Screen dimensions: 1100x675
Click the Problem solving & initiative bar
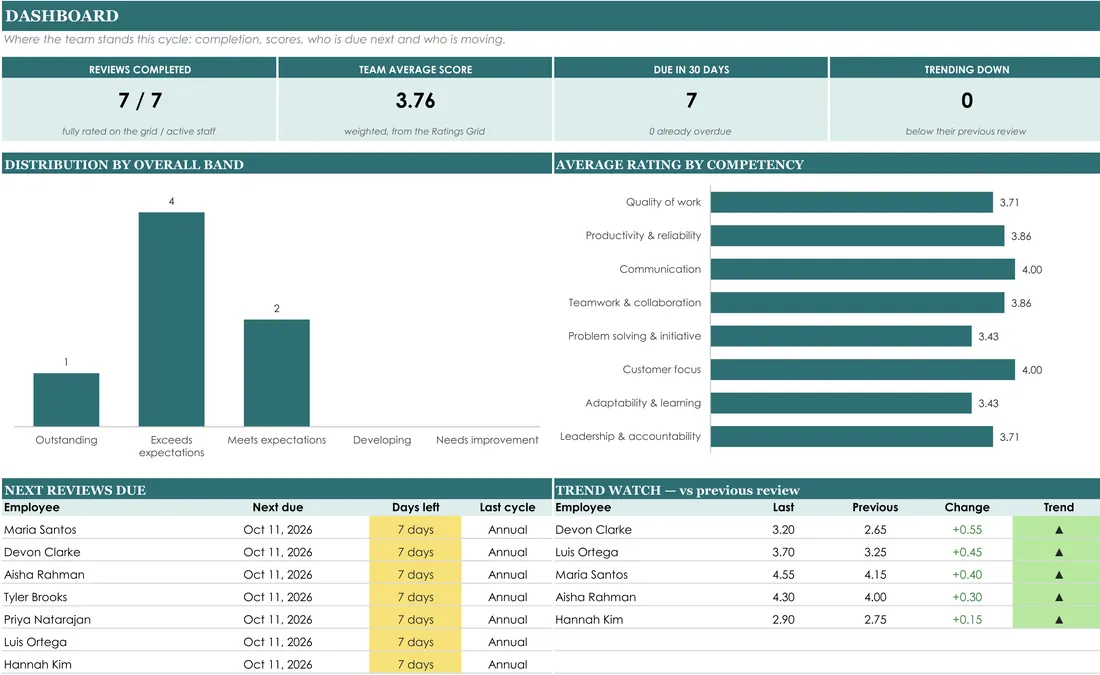coord(841,336)
